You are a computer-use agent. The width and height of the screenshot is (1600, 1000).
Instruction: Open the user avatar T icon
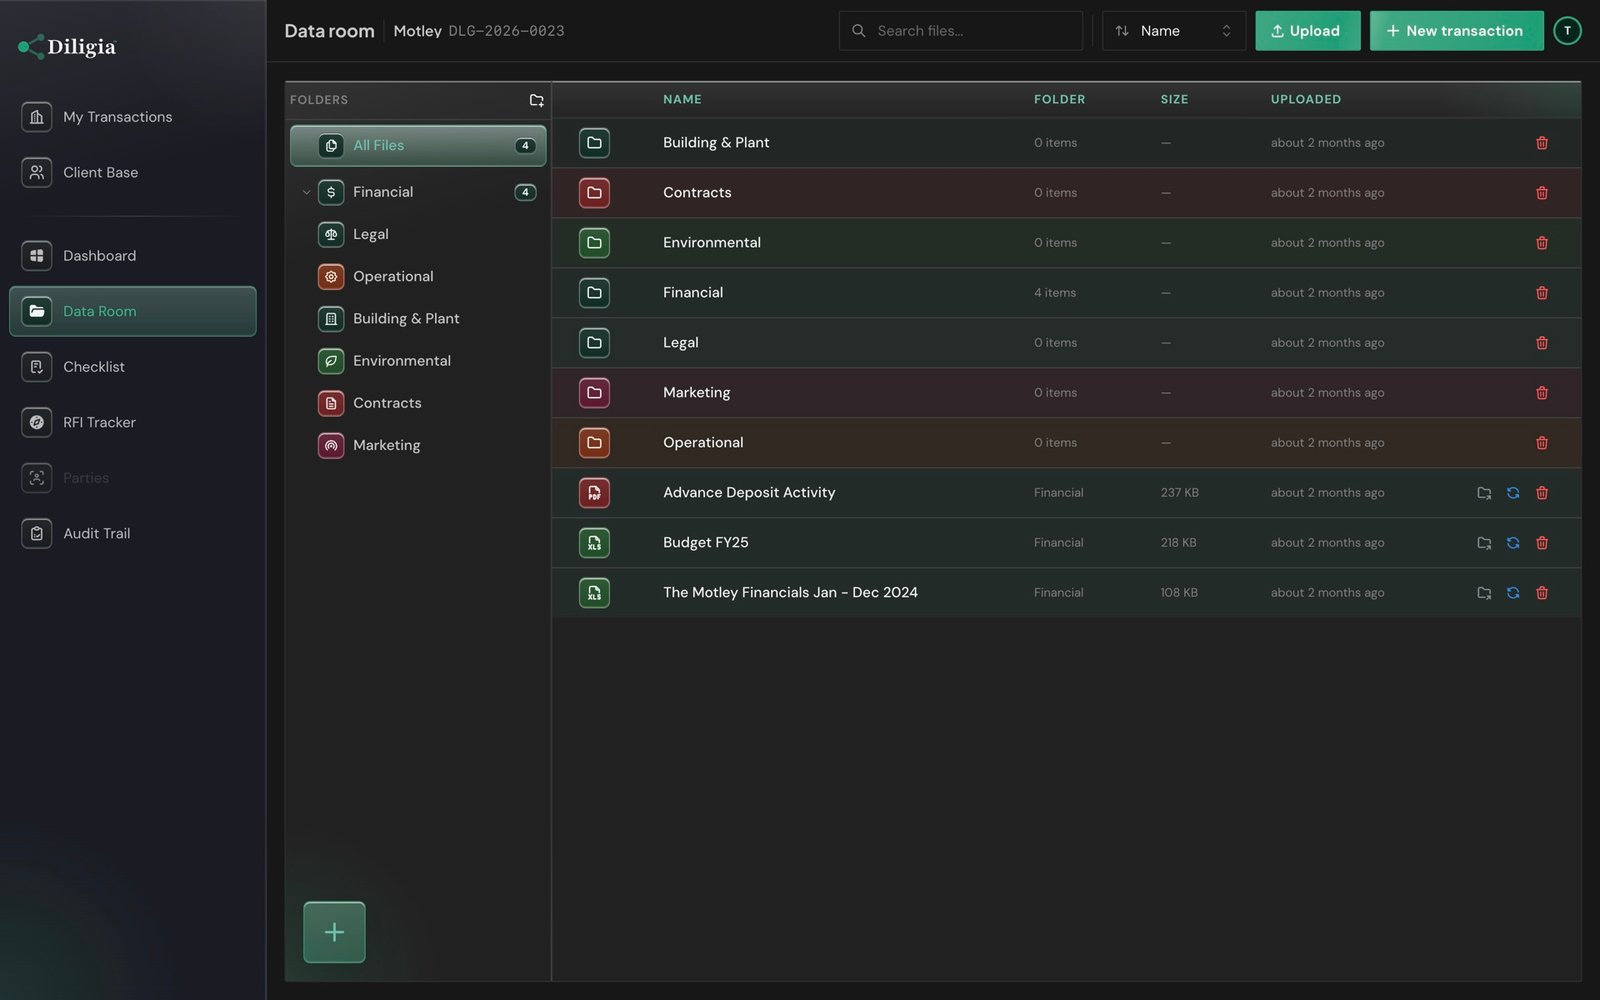(x=1567, y=31)
